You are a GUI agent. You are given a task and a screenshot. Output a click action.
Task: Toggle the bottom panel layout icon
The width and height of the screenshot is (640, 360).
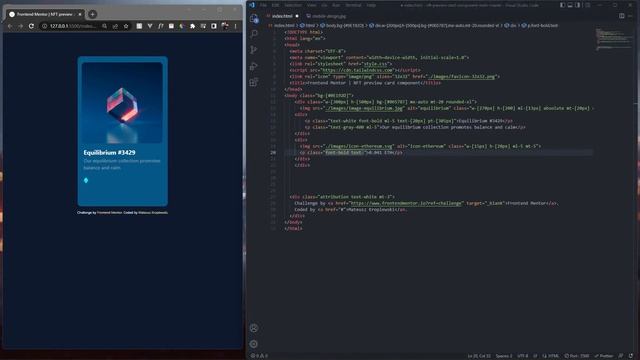(x=570, y=5)
